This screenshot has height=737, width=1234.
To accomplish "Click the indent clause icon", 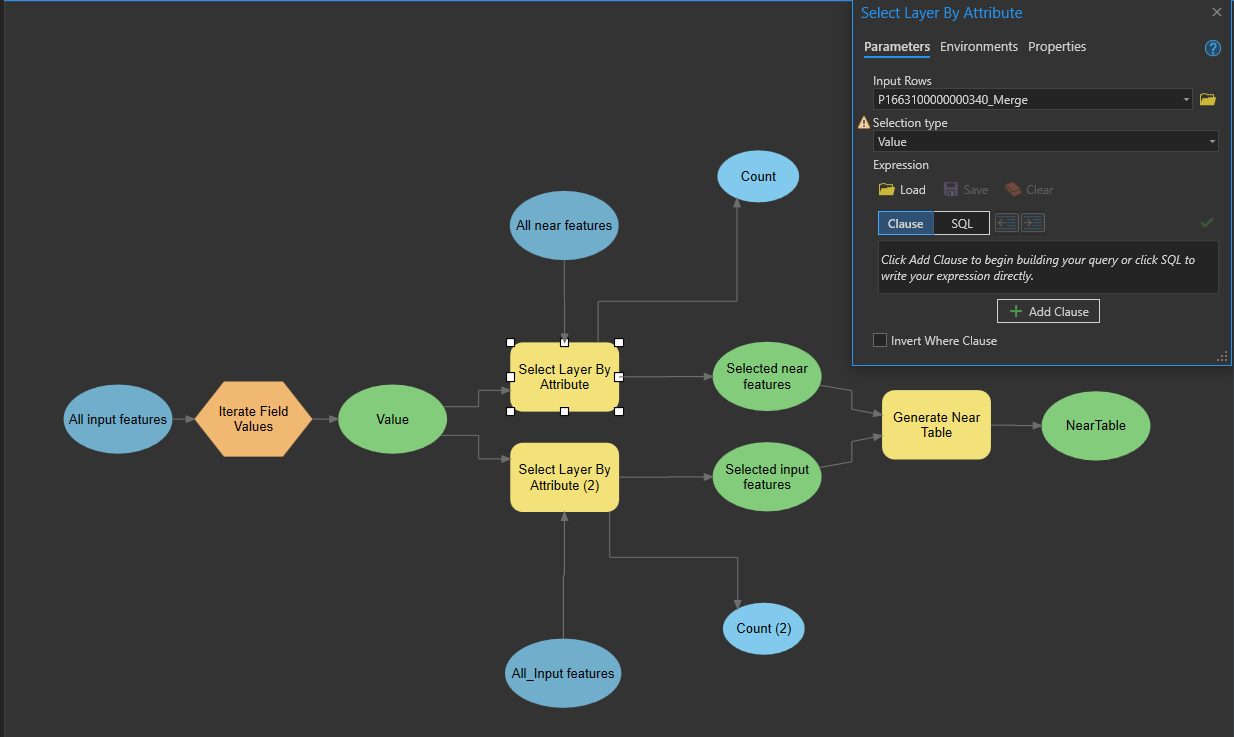I will [1033, 223].
